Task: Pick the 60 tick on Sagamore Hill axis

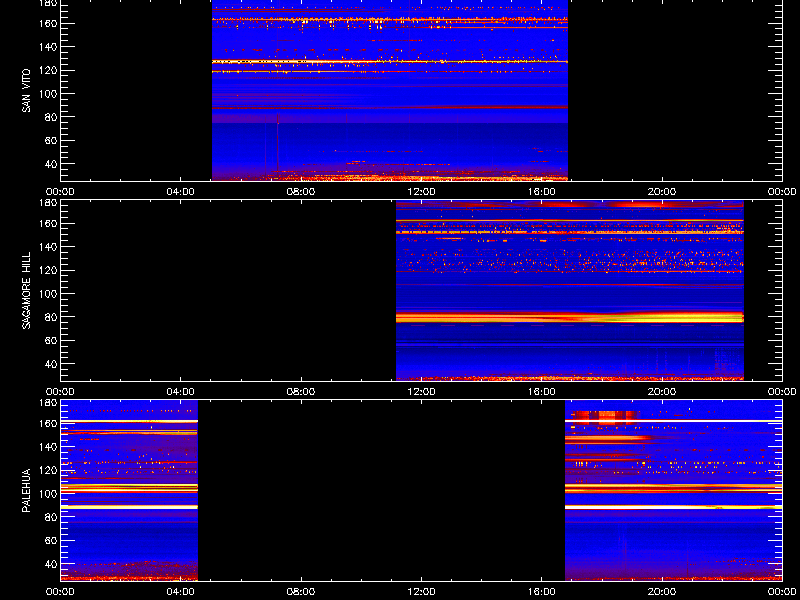Action: click(51, 341)
